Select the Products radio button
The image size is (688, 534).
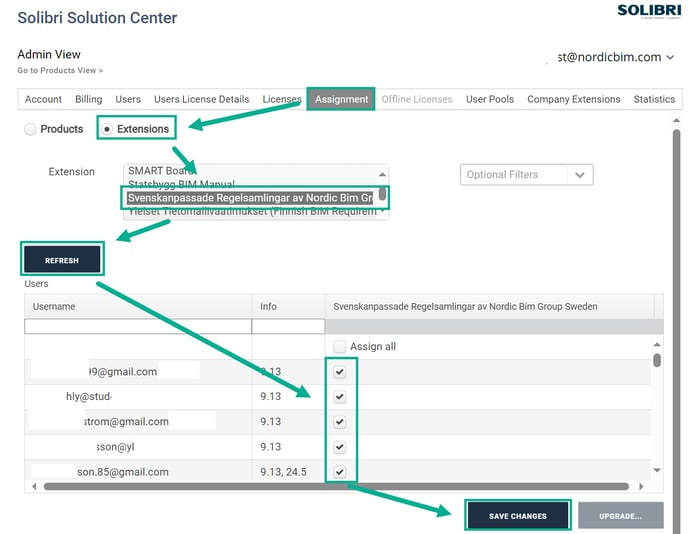pos(30,129)
